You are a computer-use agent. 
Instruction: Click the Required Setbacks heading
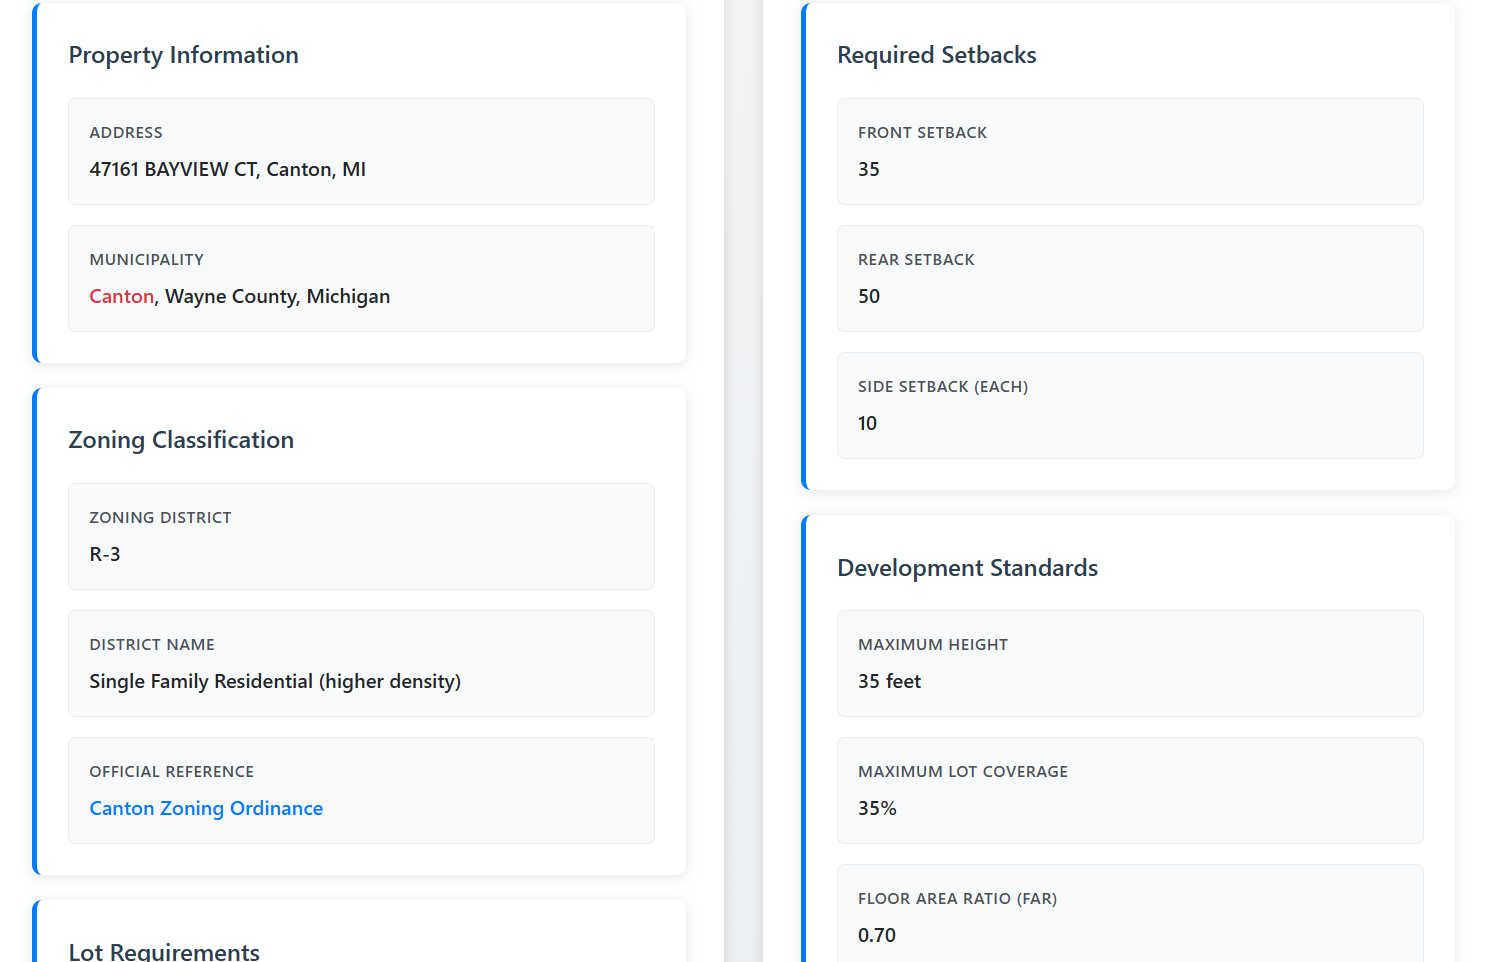tap(937, 55)
